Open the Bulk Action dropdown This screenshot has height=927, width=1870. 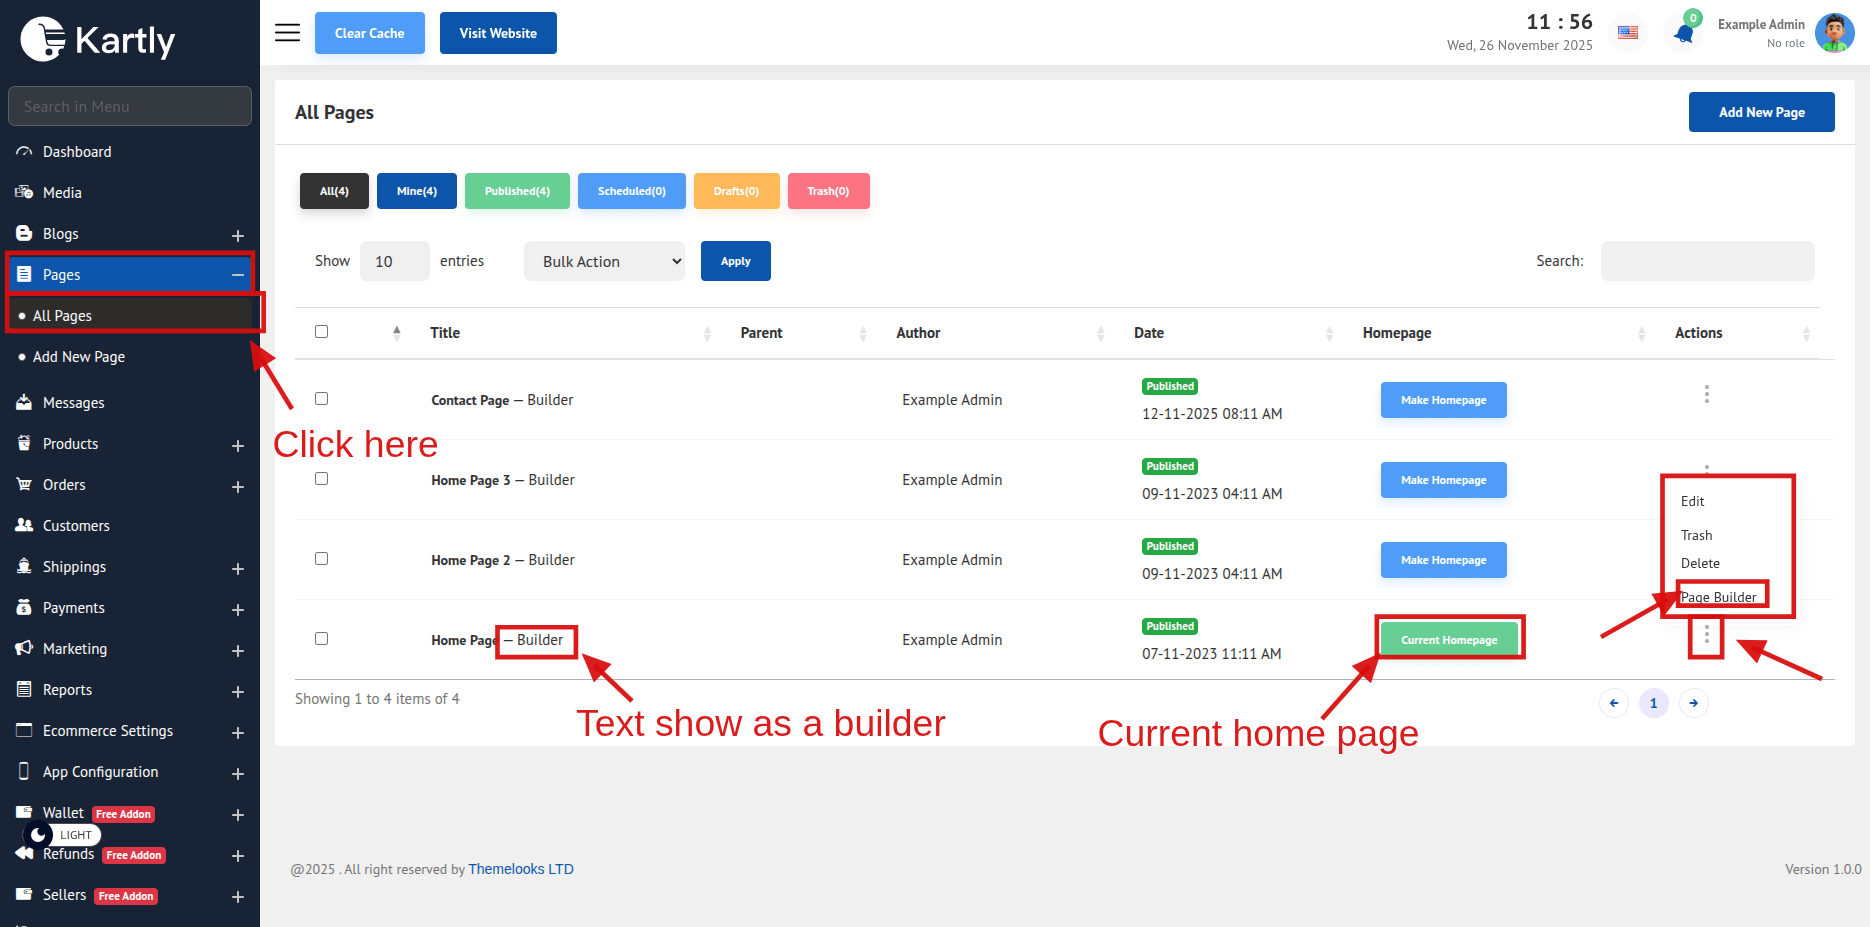[604, 261]
